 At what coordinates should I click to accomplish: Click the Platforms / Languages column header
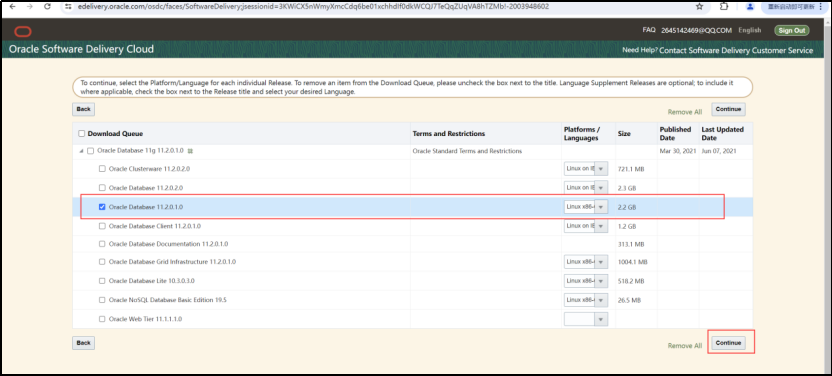click(x=582, y=134)
